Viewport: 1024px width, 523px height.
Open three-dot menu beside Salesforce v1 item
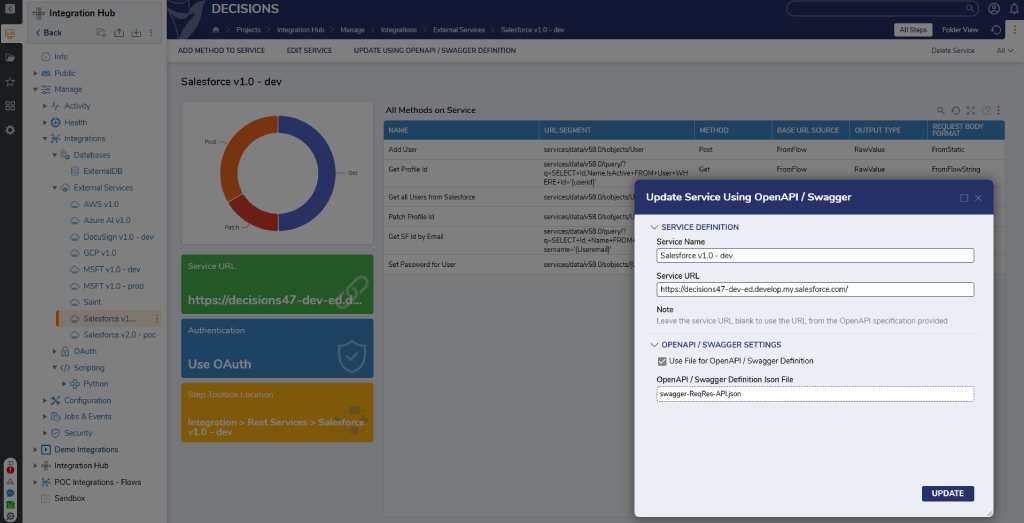(x=157, y=319)
